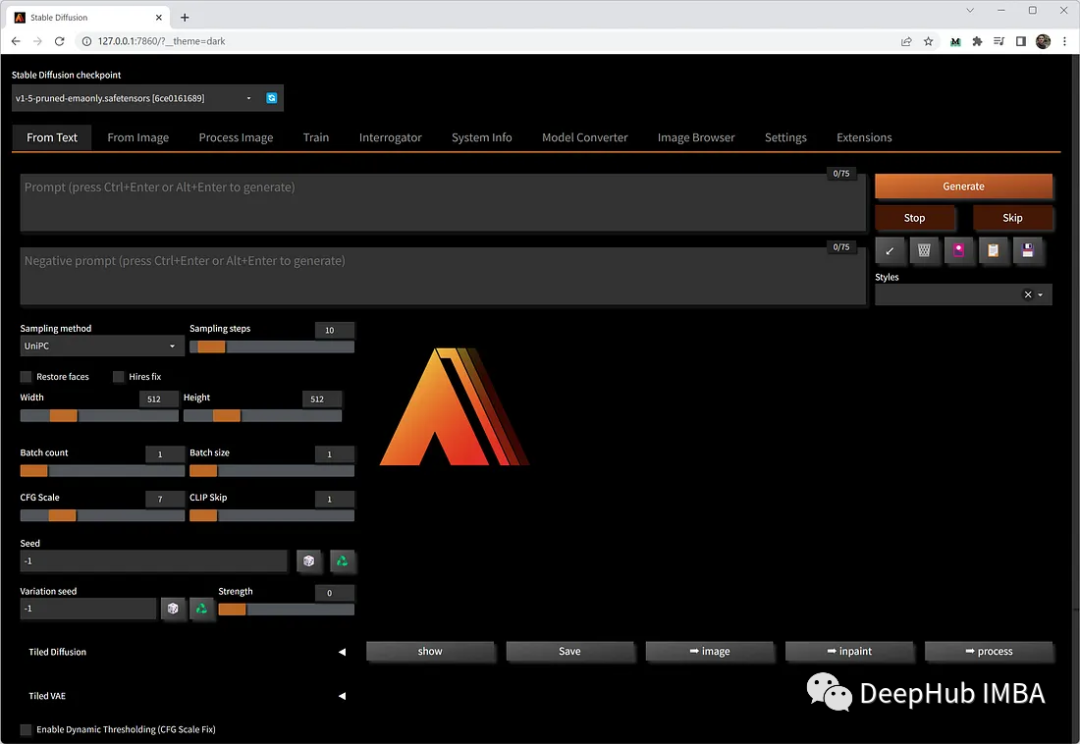Reload the browser page
The image size is (1080, 744).
(59, 41)
